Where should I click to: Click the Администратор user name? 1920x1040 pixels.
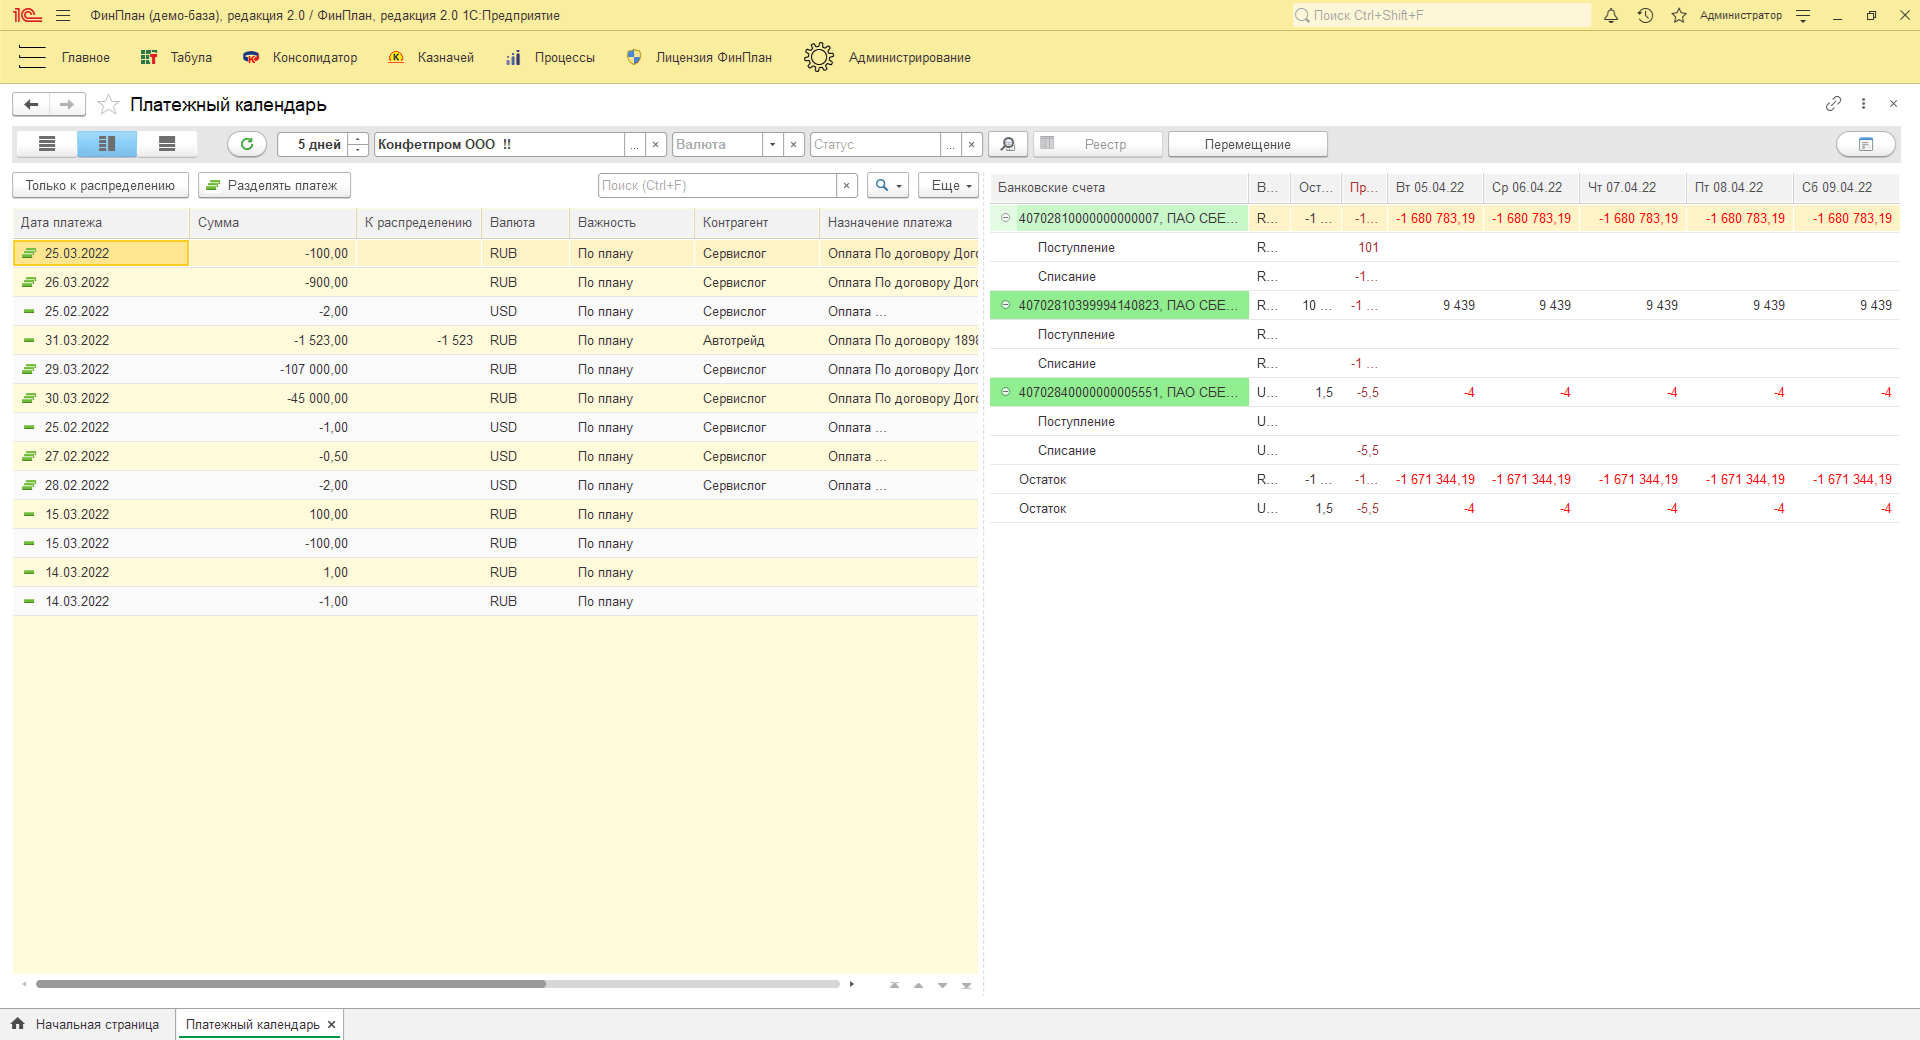pyautogui.click(x=1740, y=15)
